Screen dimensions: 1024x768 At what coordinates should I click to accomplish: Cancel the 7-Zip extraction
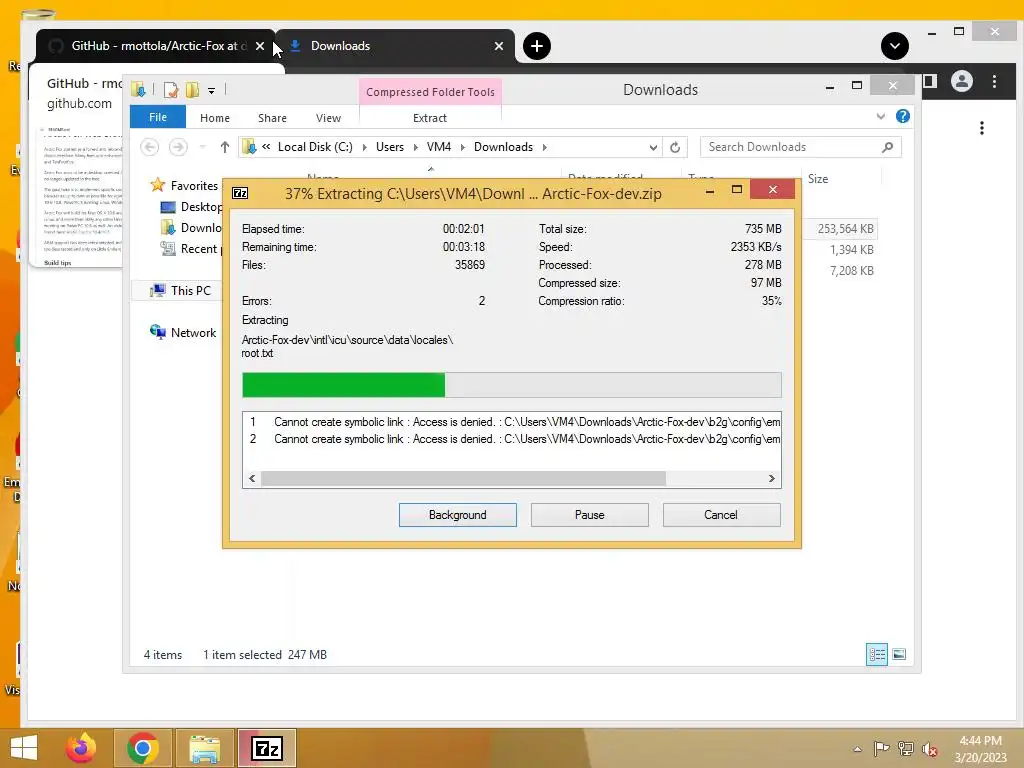pyautogui.click(x=721, y=515)
